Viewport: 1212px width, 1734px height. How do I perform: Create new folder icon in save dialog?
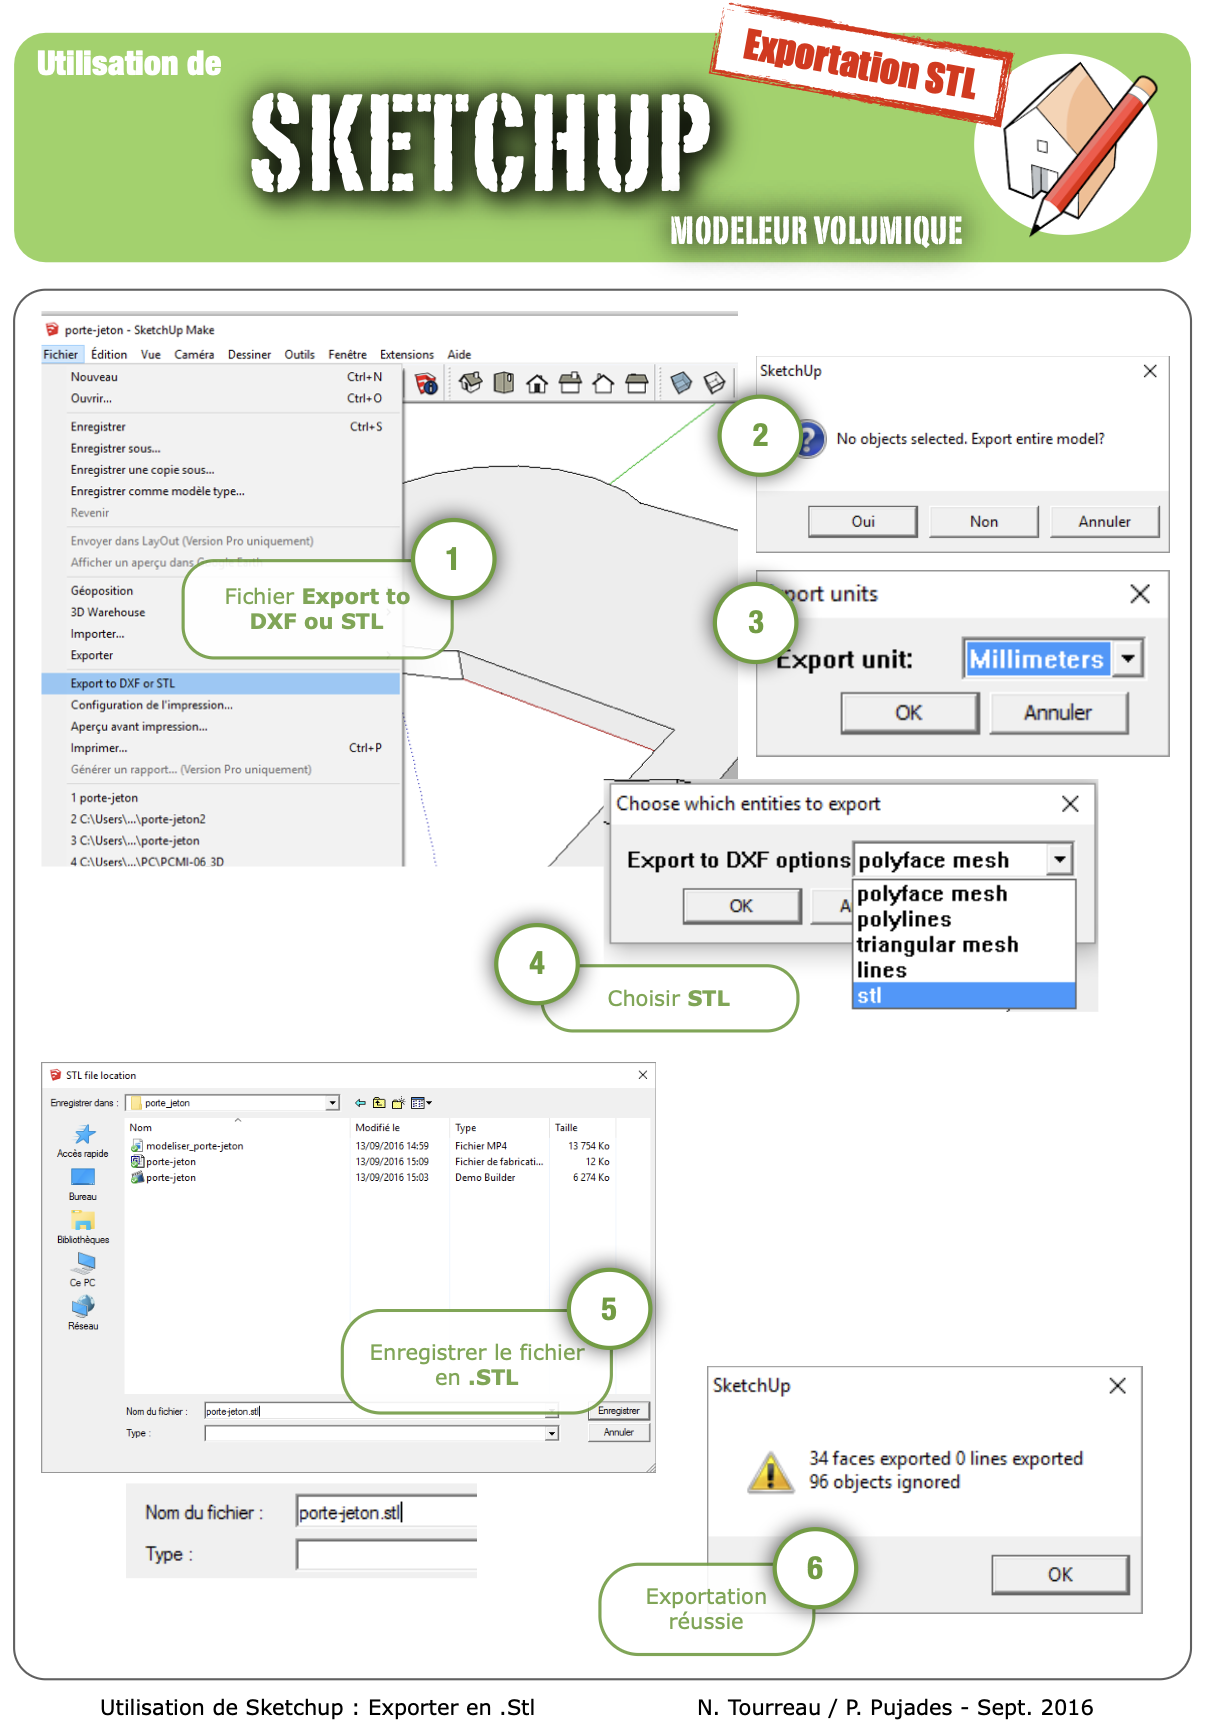click(398, 1103)
